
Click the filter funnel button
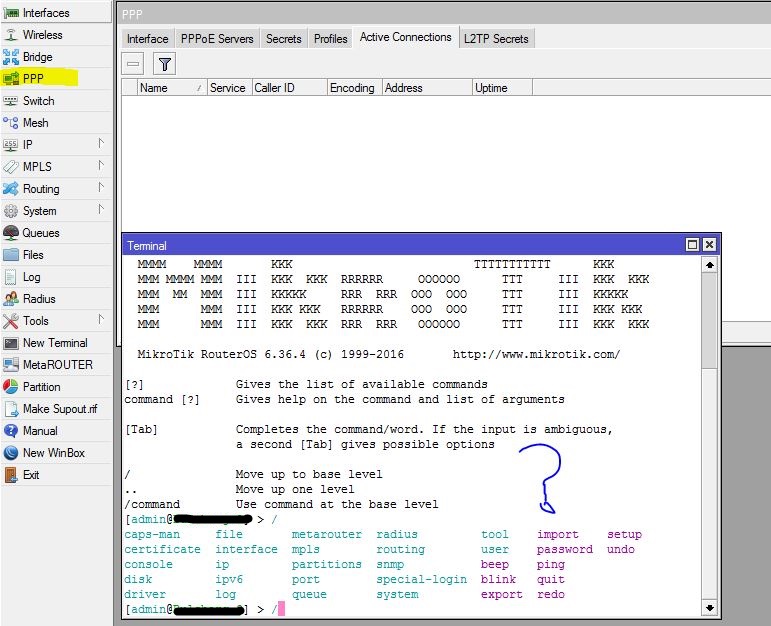(x=165, y=64)
